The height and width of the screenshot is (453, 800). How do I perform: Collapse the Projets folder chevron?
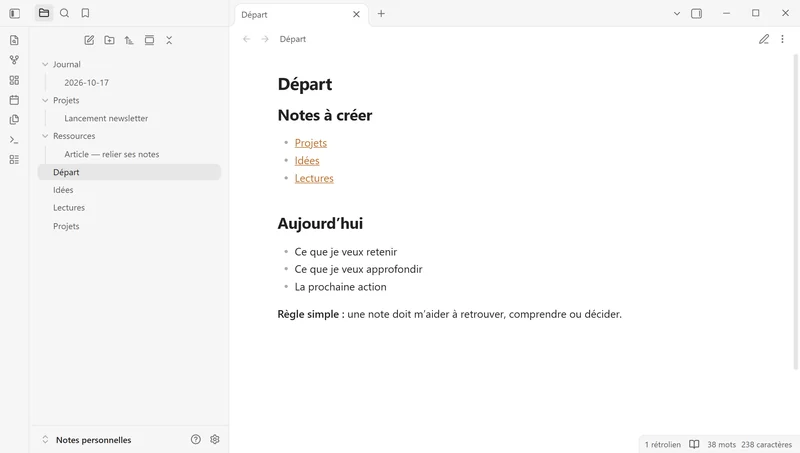pyautogui.click(x=45, y=100)
